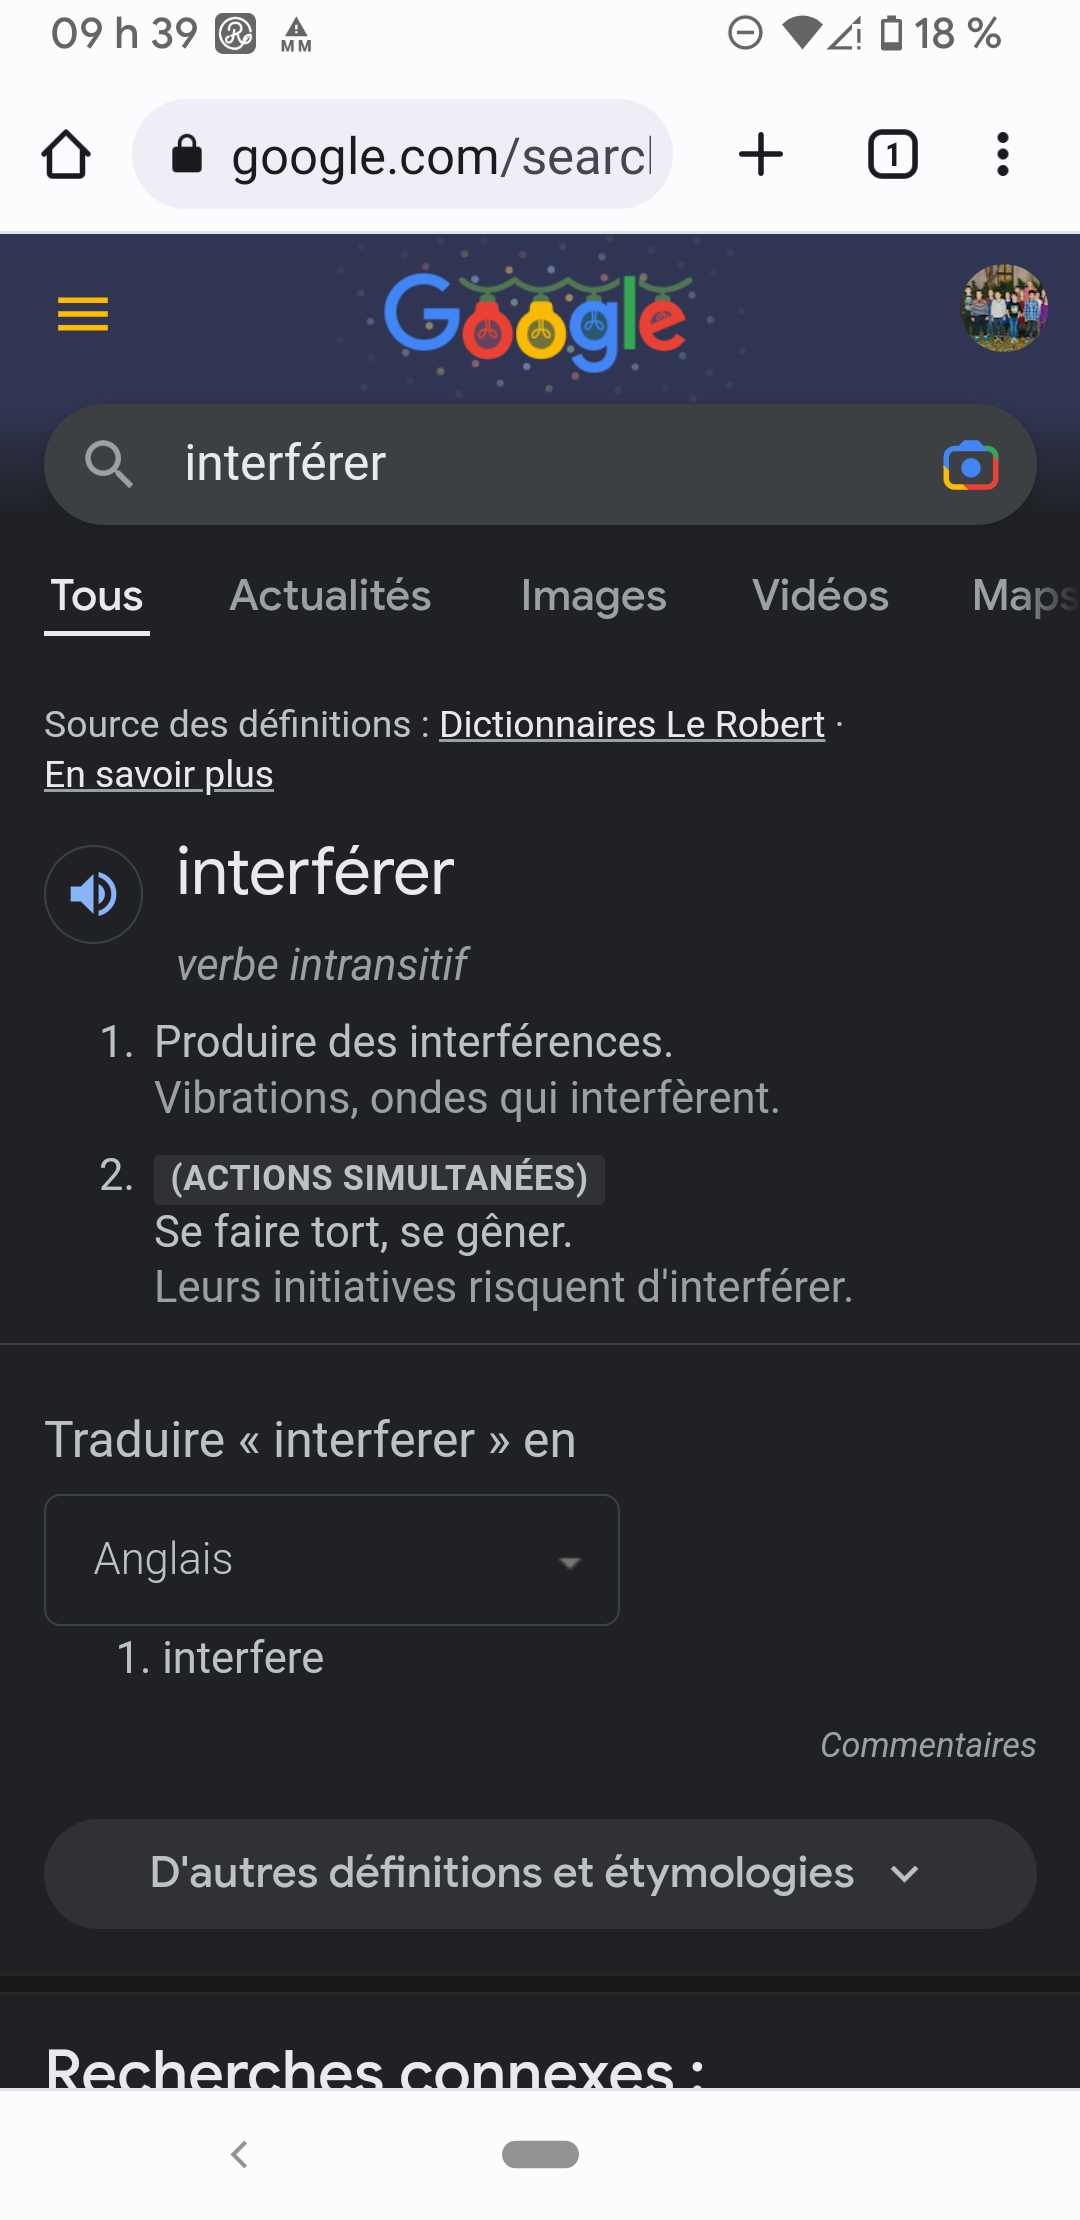Switch to the Actualités tab
Viewport: 1080px width, 2220px height.
pyautogui.click(x=330, y=596)
